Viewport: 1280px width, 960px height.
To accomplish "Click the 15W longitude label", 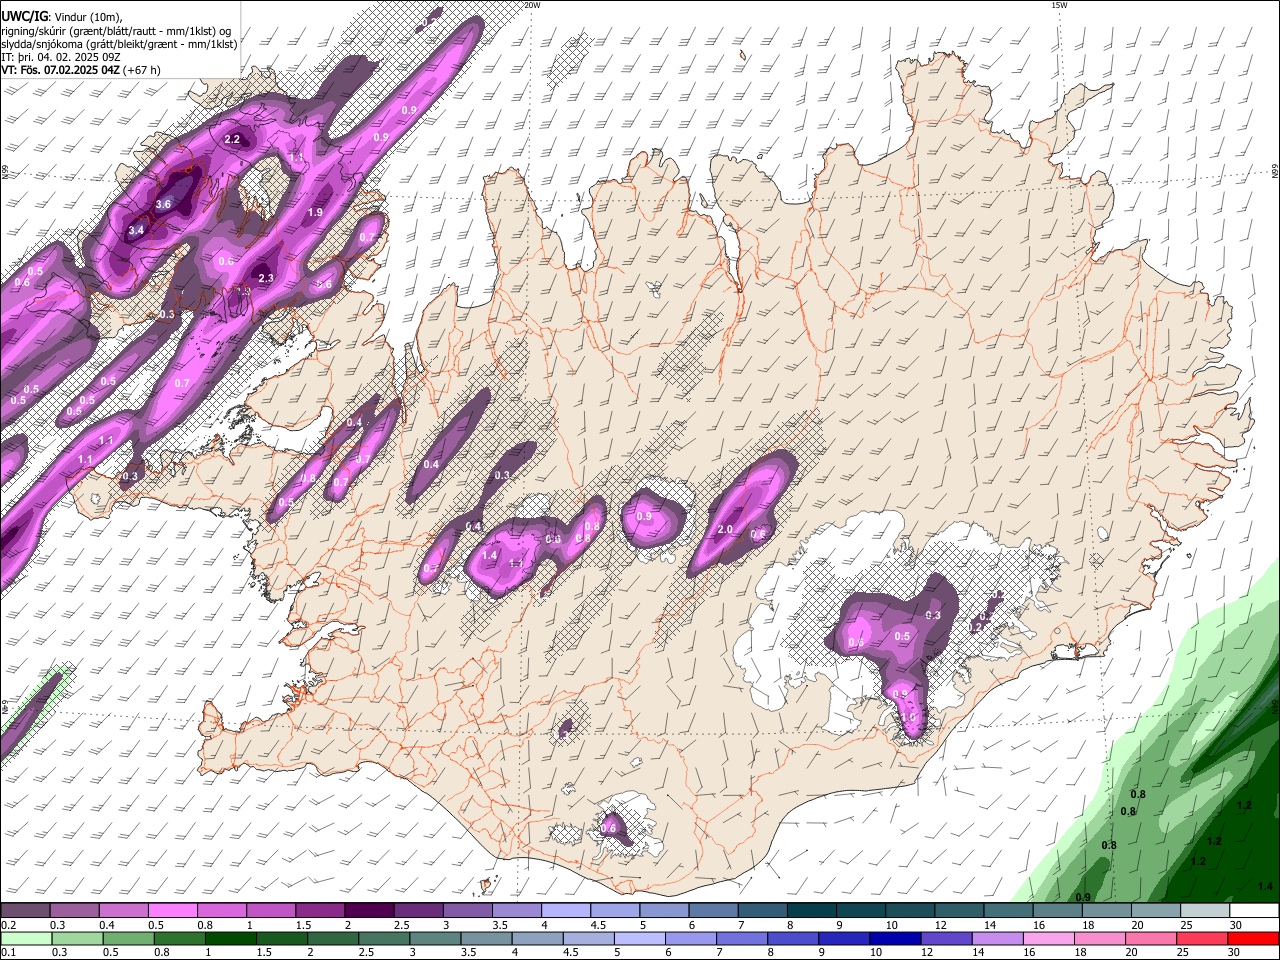I will point(1059,5).
